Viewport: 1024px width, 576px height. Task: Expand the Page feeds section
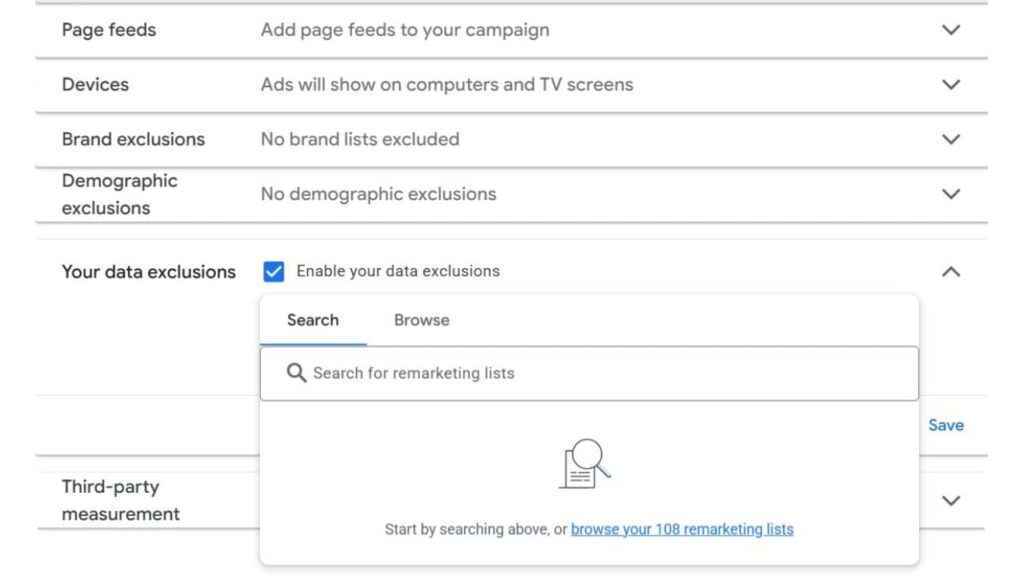point(953,29)
